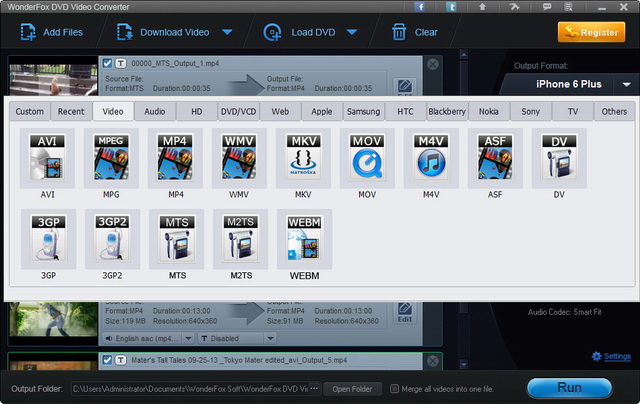Switch to the Audio tab

[x=154, y=111]
